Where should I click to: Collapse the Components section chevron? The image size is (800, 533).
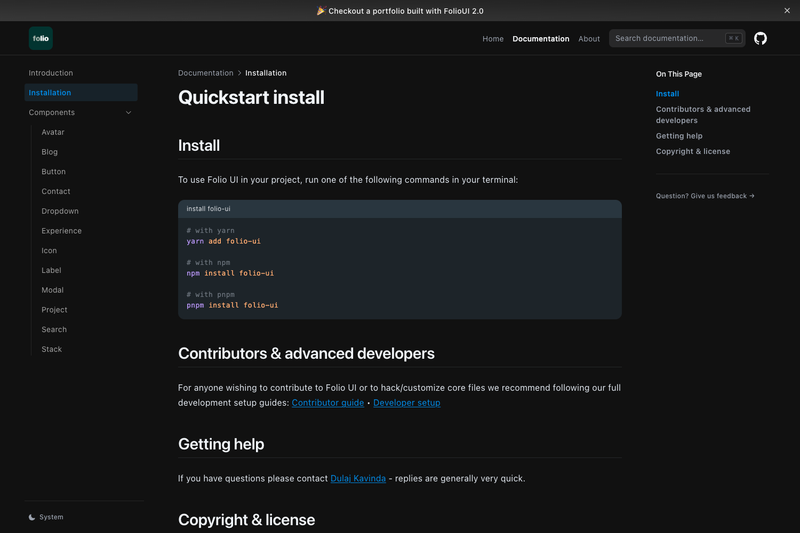[x=129, y=113]
